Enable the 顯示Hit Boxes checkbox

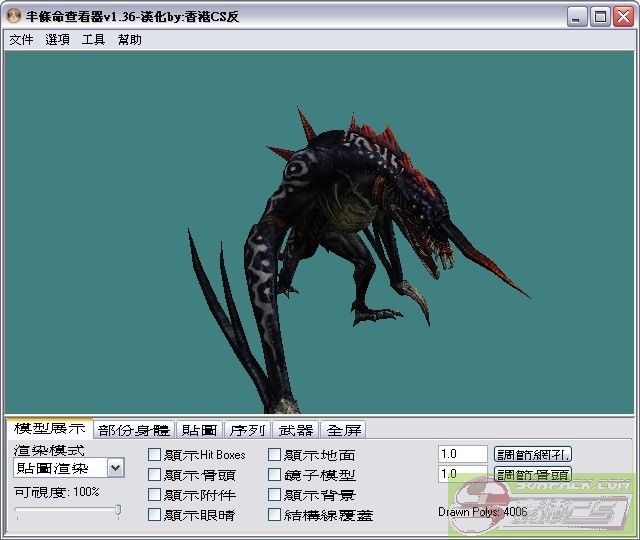pyautogui.click(x=154, y=455)
